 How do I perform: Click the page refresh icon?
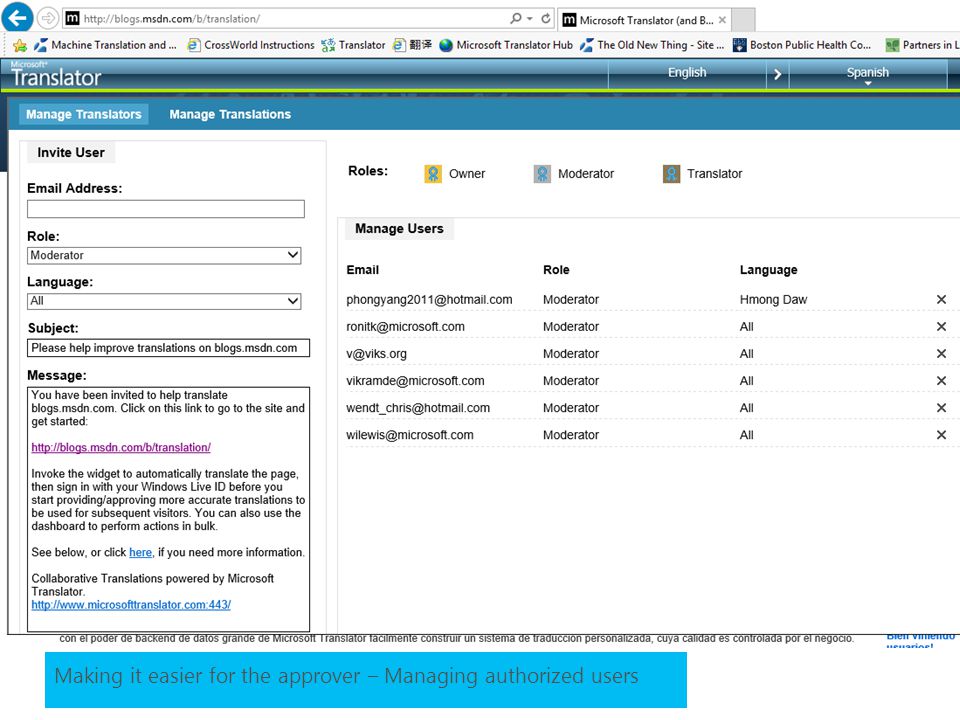pos(546,18)
